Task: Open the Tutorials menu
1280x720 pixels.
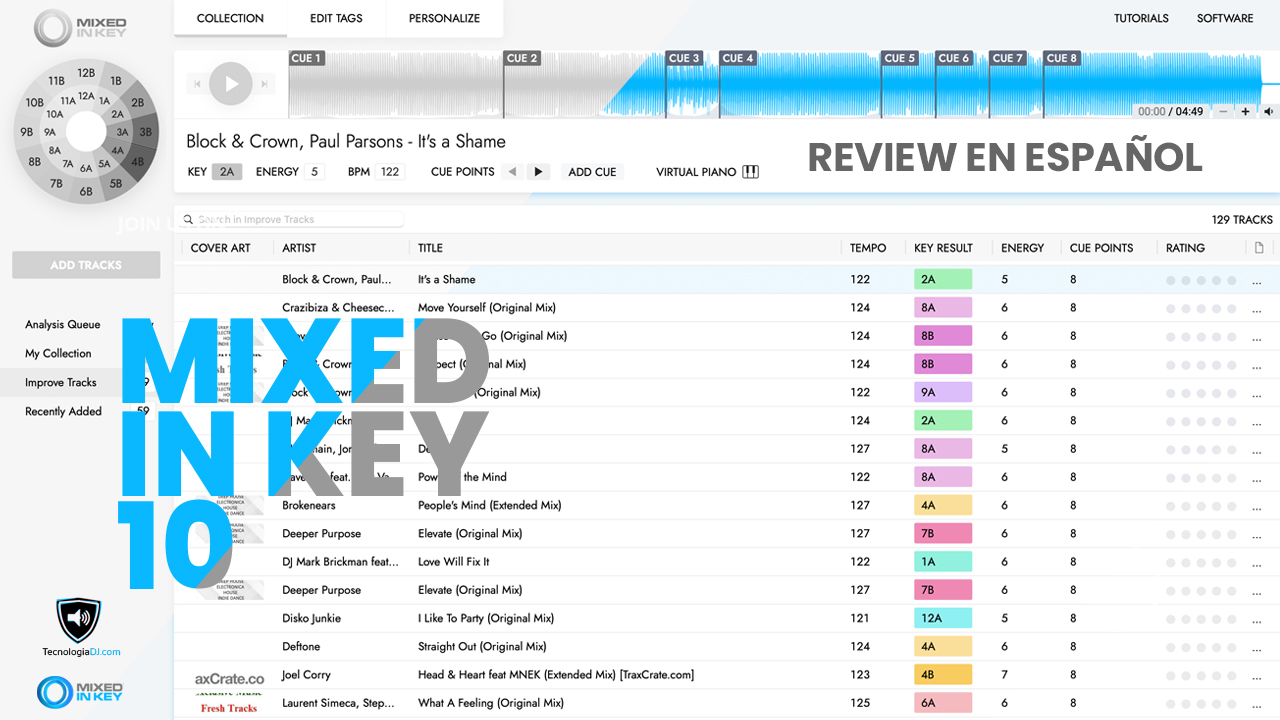Action: click(x=1141, y=18)
